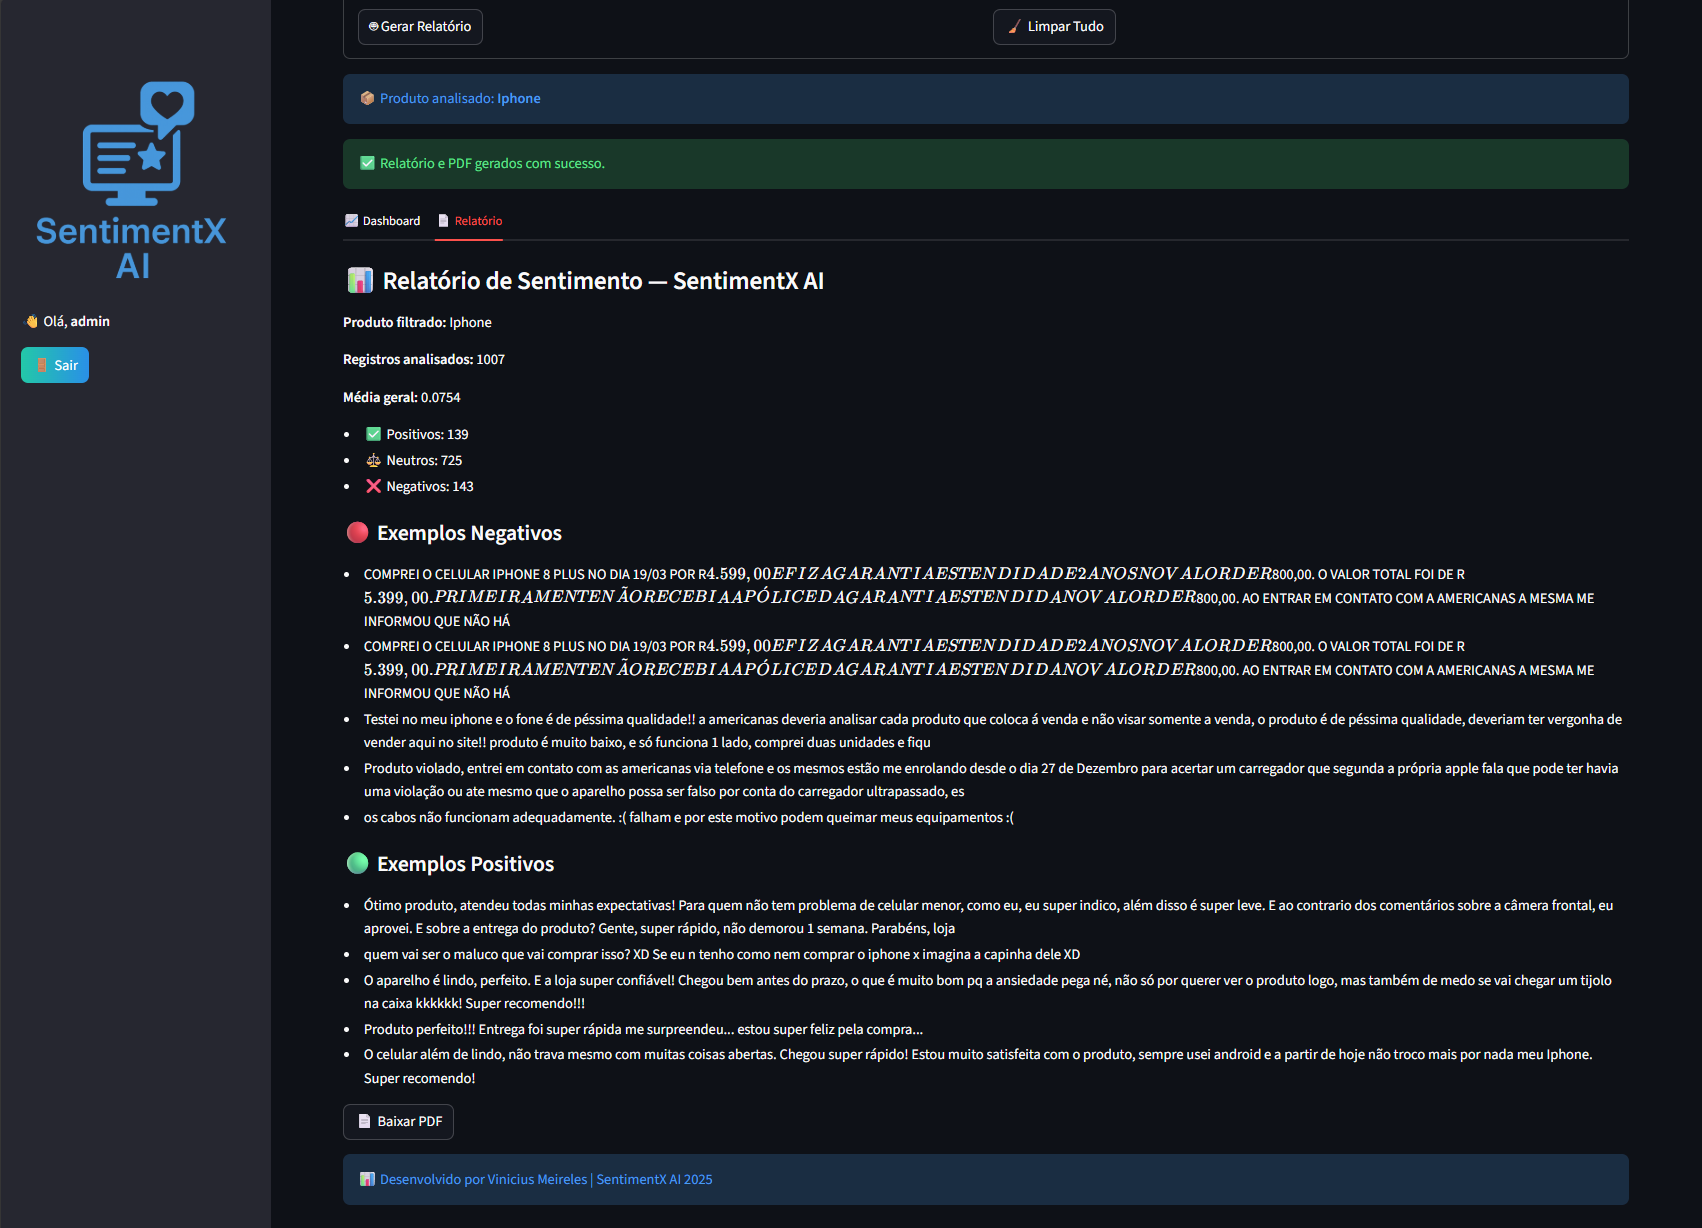The image size is (1702, 1228).
Task: Log out using the Sair button
Action: (55, 365)
